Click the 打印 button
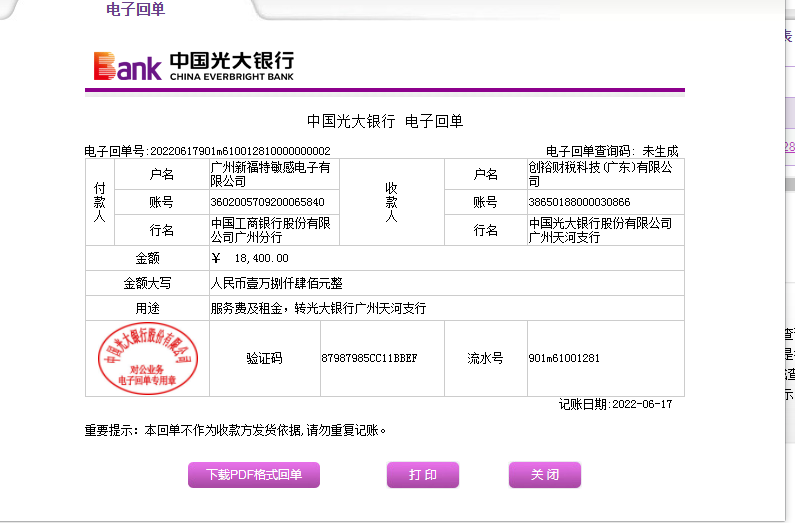The image size is (795, 523). pyautogui.click(x=423, y=475)
